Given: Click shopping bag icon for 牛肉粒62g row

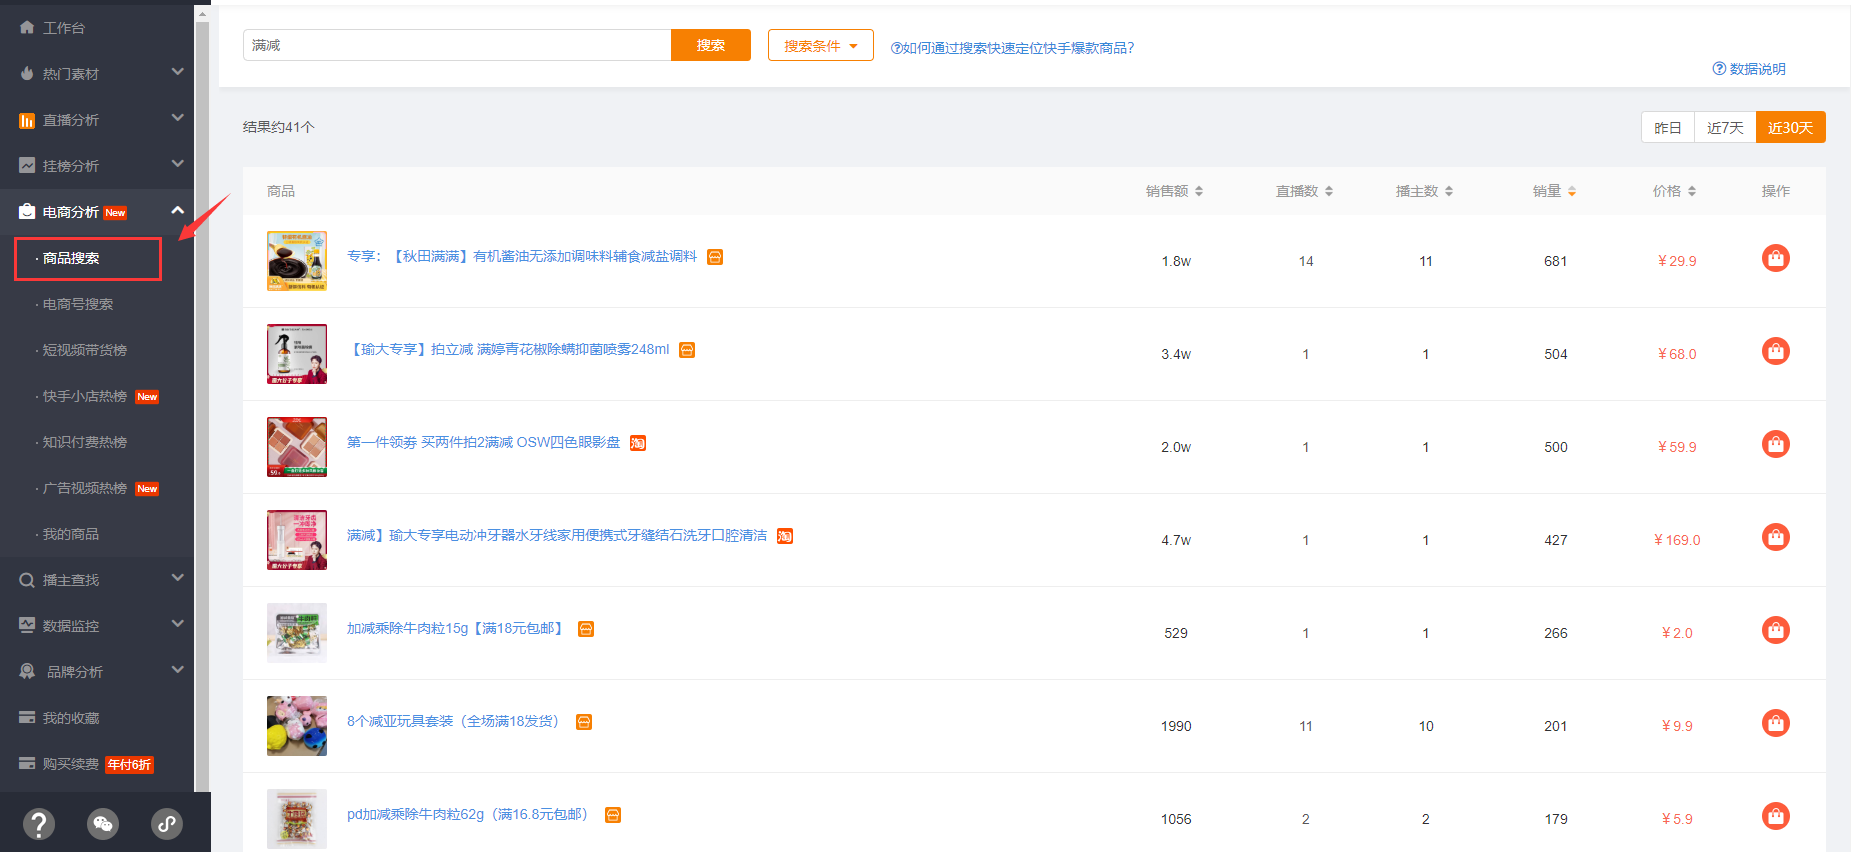Looking at the screenshot, I should (1775, 816).
